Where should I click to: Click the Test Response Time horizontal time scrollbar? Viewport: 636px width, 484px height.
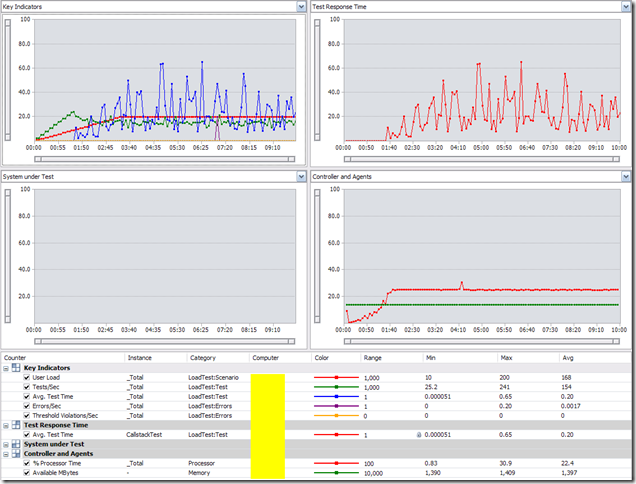click(x=482, y=159)
